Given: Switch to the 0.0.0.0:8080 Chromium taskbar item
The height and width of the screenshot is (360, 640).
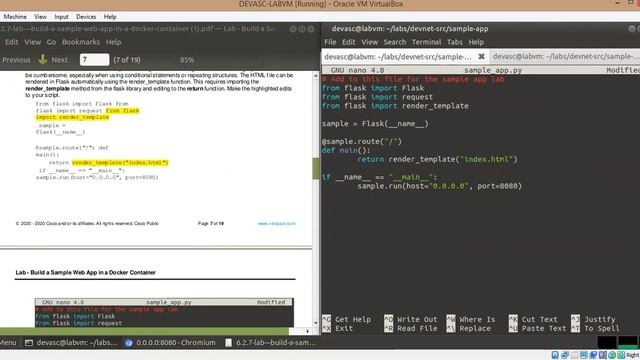Looking at the screenshot, I should pyautogui.click(x=170, y=342).
